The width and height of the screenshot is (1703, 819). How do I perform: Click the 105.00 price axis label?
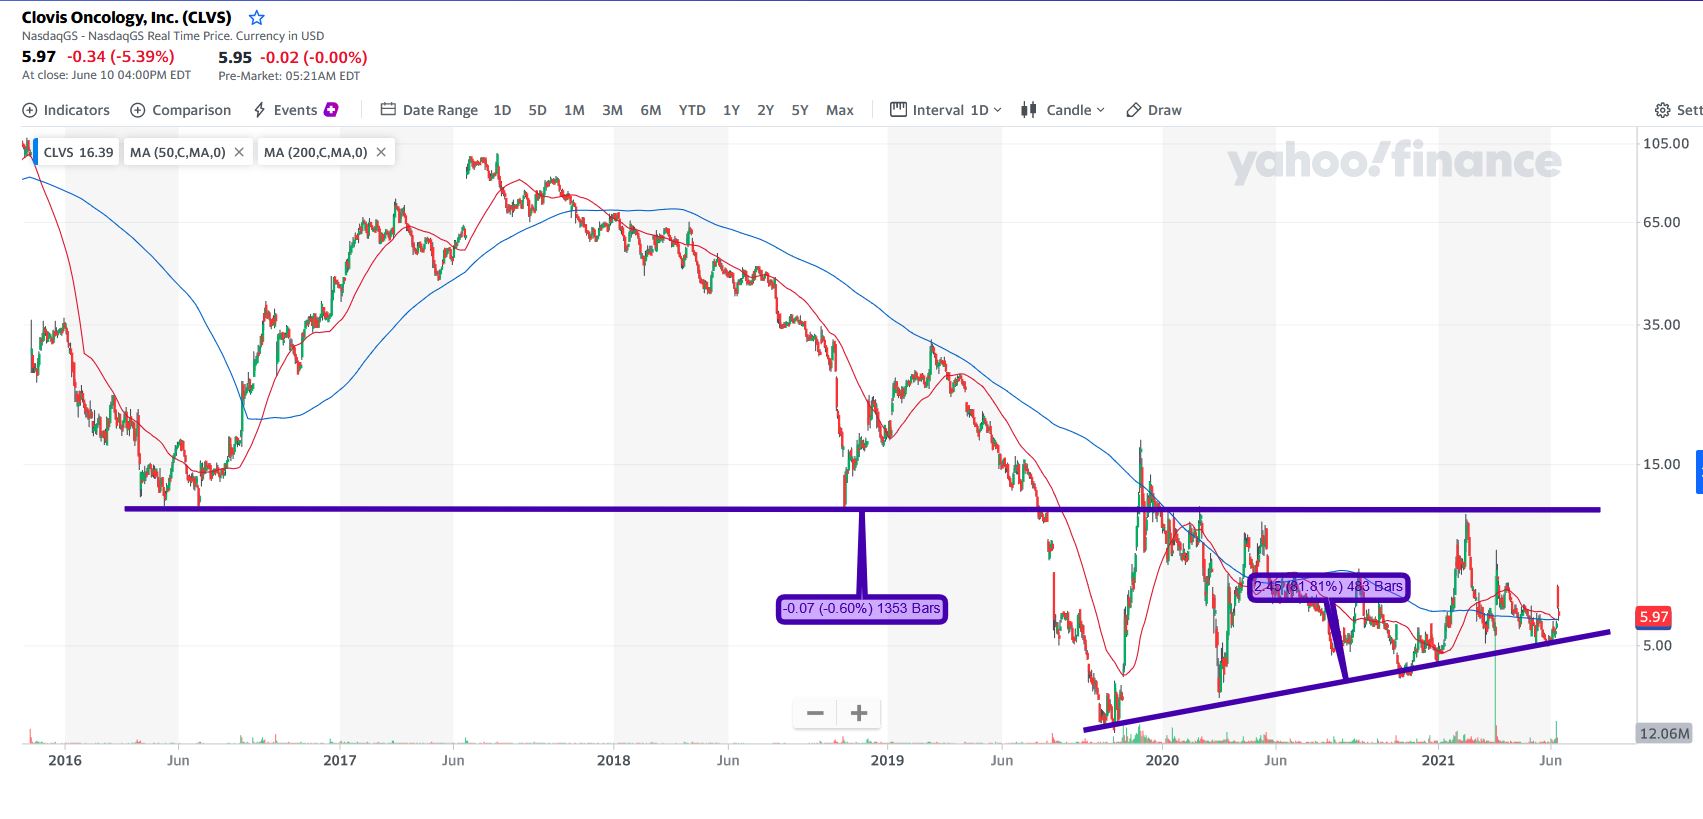pos(1666,143)
